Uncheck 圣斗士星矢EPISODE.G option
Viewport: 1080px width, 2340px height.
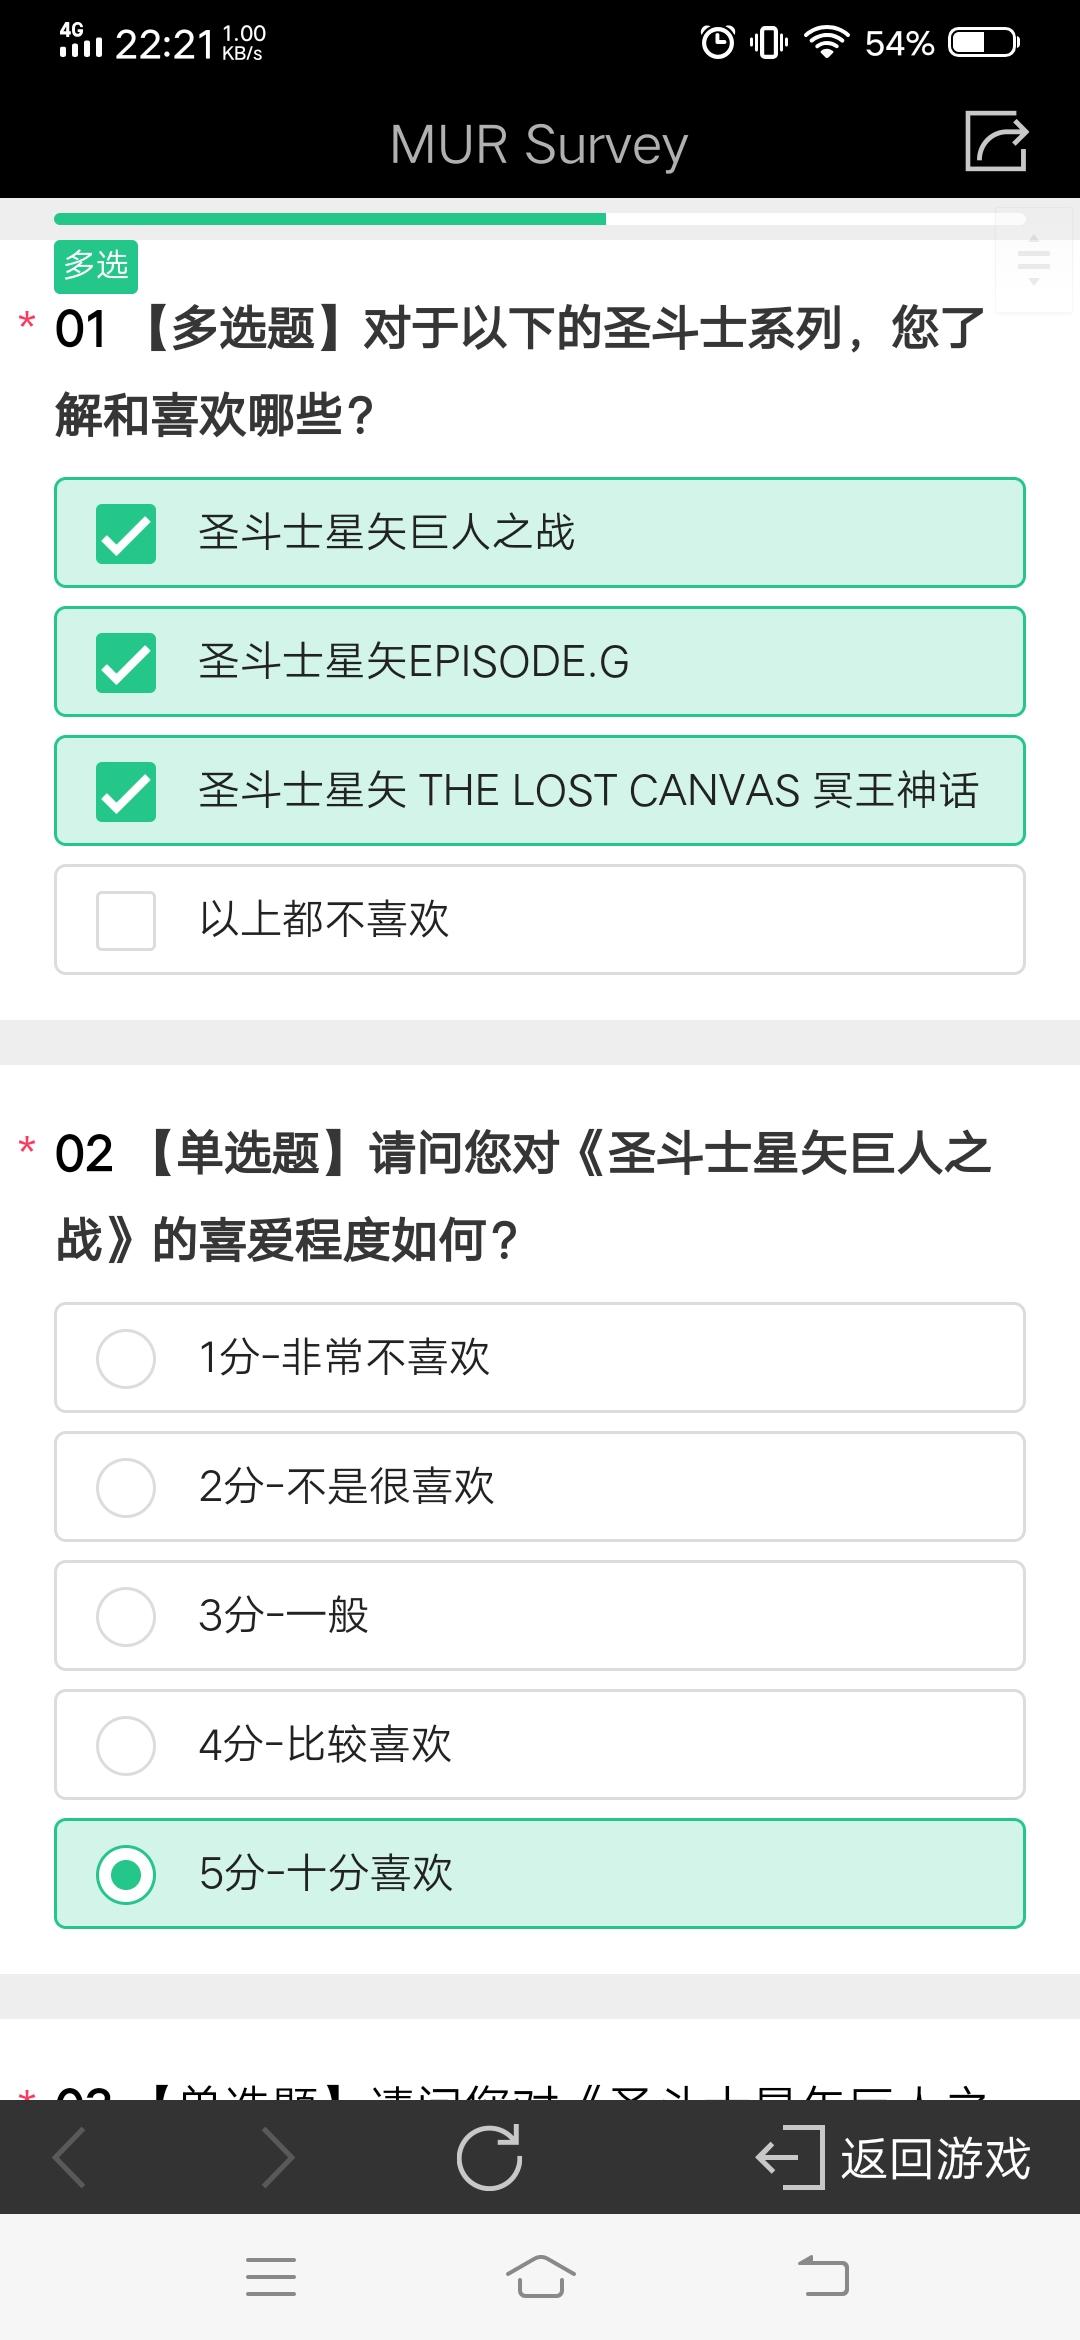click(x=540, y=662)
